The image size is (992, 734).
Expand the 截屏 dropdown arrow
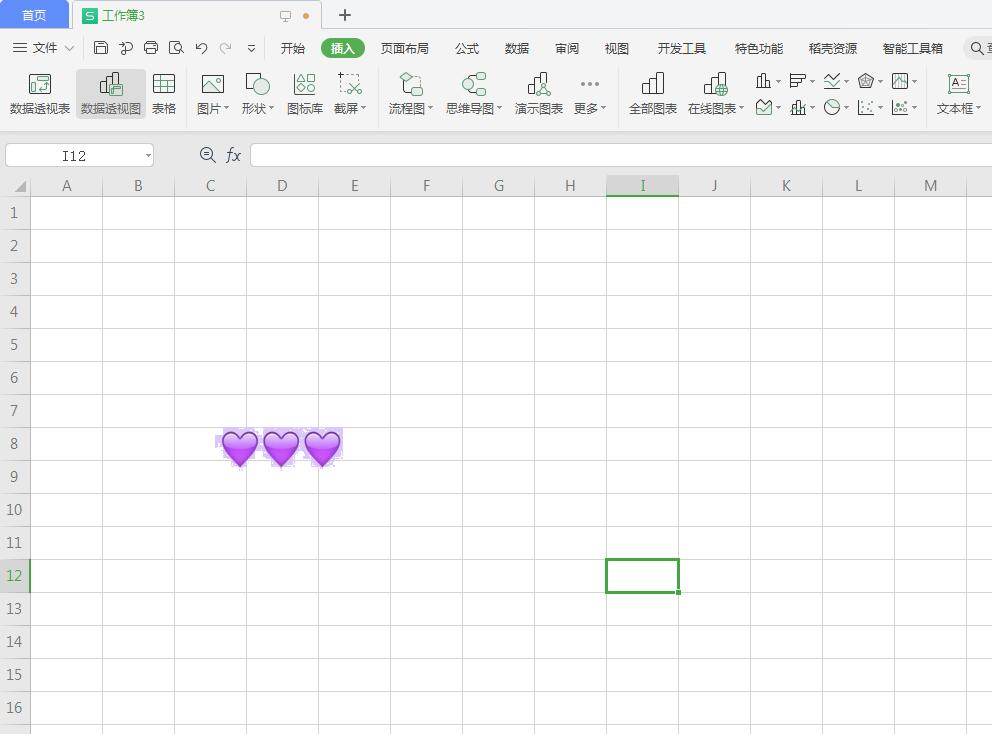click(x=363, y=108)
